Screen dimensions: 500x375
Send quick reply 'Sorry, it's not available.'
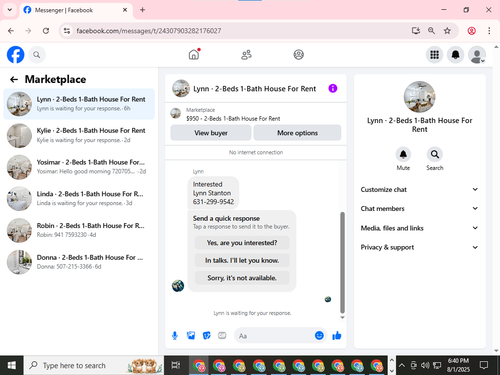pos(242,278)
